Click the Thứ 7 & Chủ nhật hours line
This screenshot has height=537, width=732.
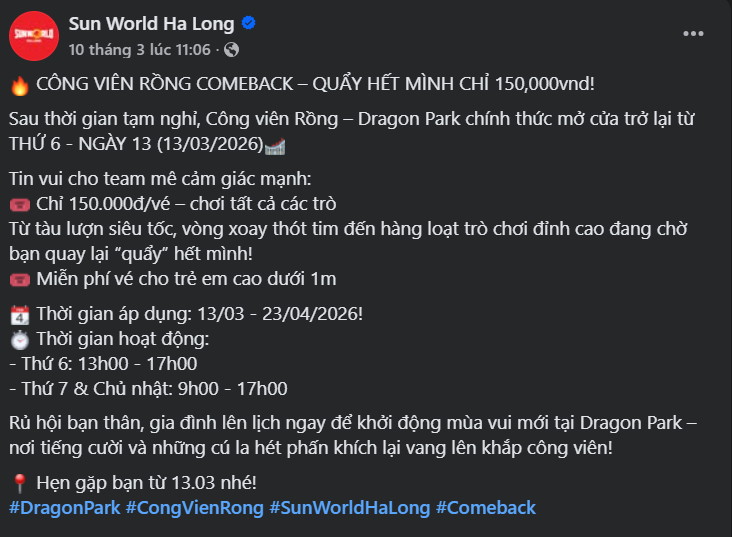click(148, 388)
